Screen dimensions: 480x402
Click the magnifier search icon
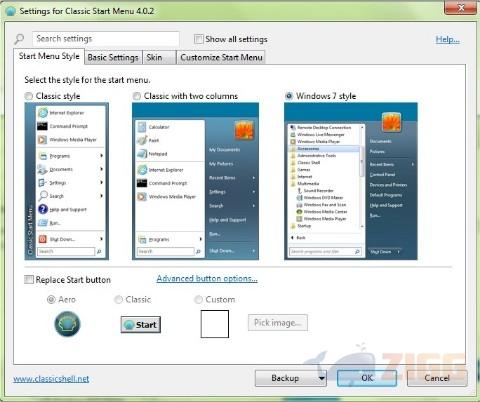tap(19, 39)
